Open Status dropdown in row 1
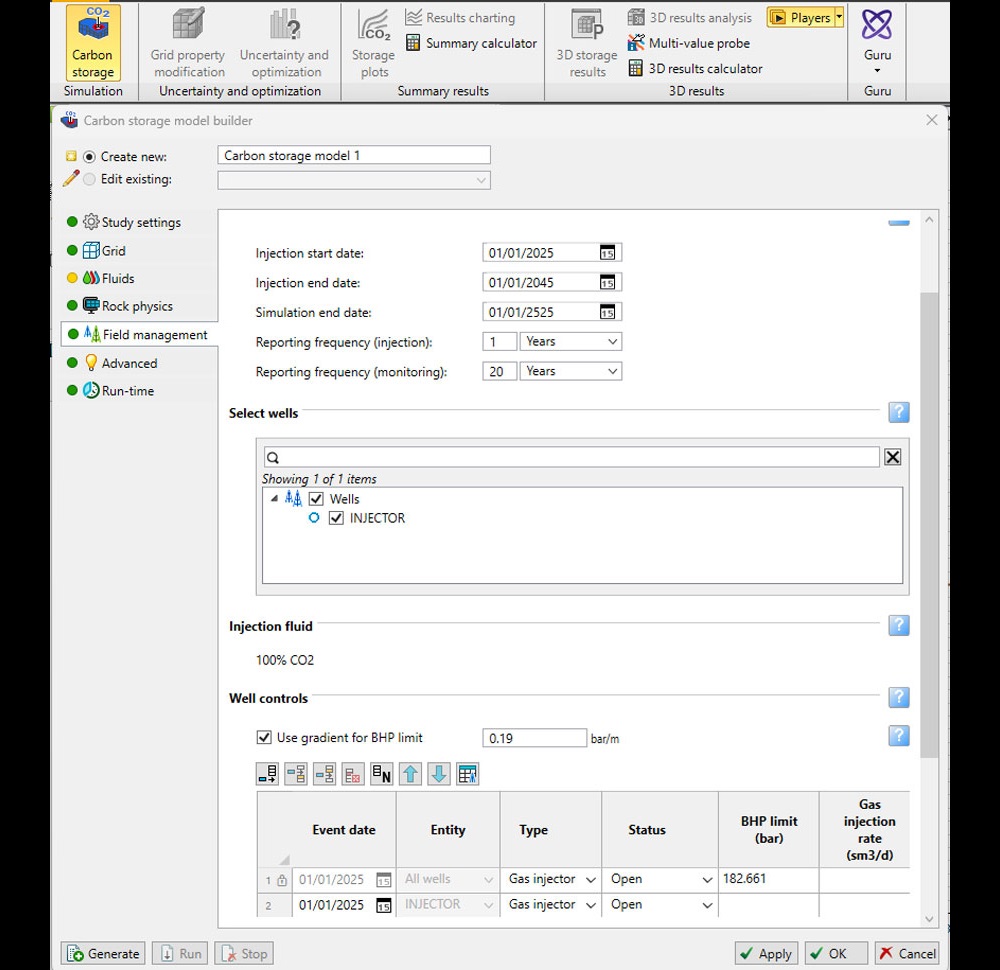The height and width of the screenshot is (970, 1000). (x=707, y=879)
